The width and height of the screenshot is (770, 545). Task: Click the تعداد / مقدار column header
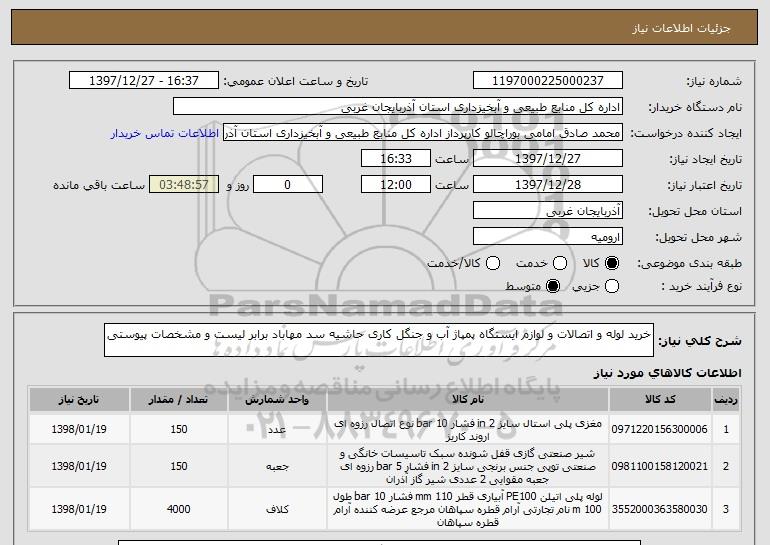[x=179, y=400]
